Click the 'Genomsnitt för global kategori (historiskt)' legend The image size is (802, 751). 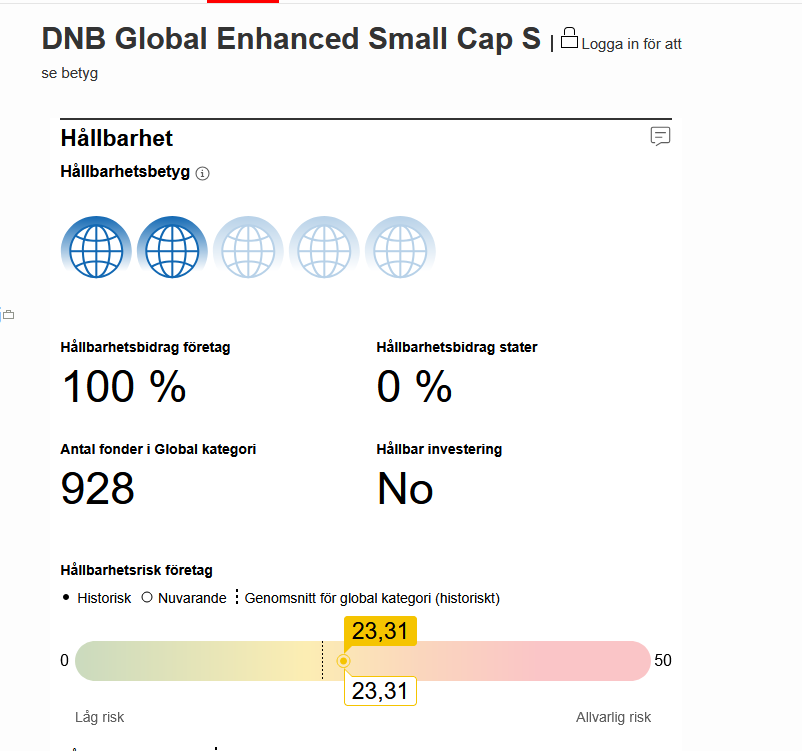click(367, 598)
